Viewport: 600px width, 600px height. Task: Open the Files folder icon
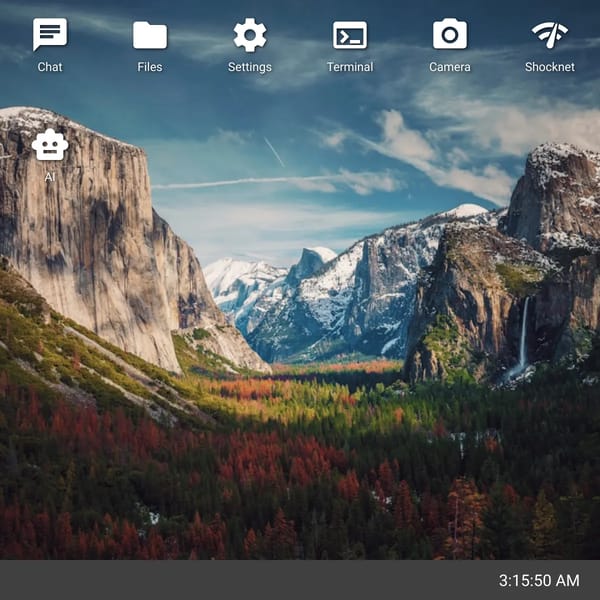coord(150,35)
